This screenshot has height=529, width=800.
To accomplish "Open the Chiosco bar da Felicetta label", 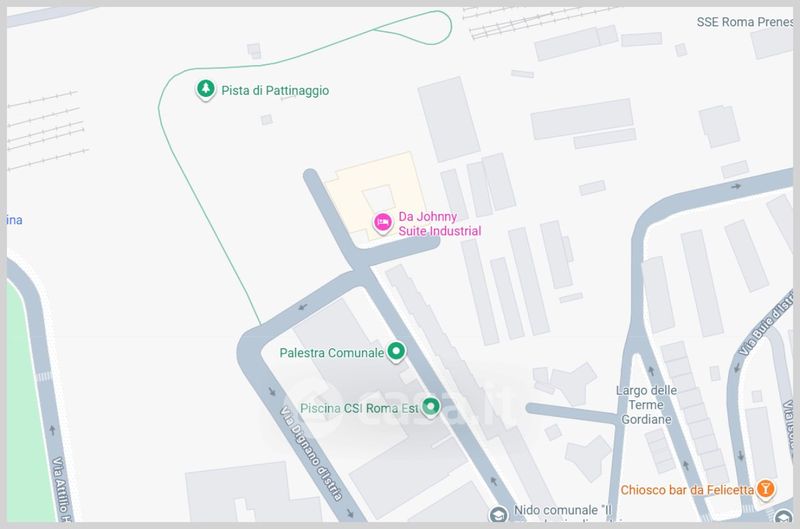I will 687,490.
